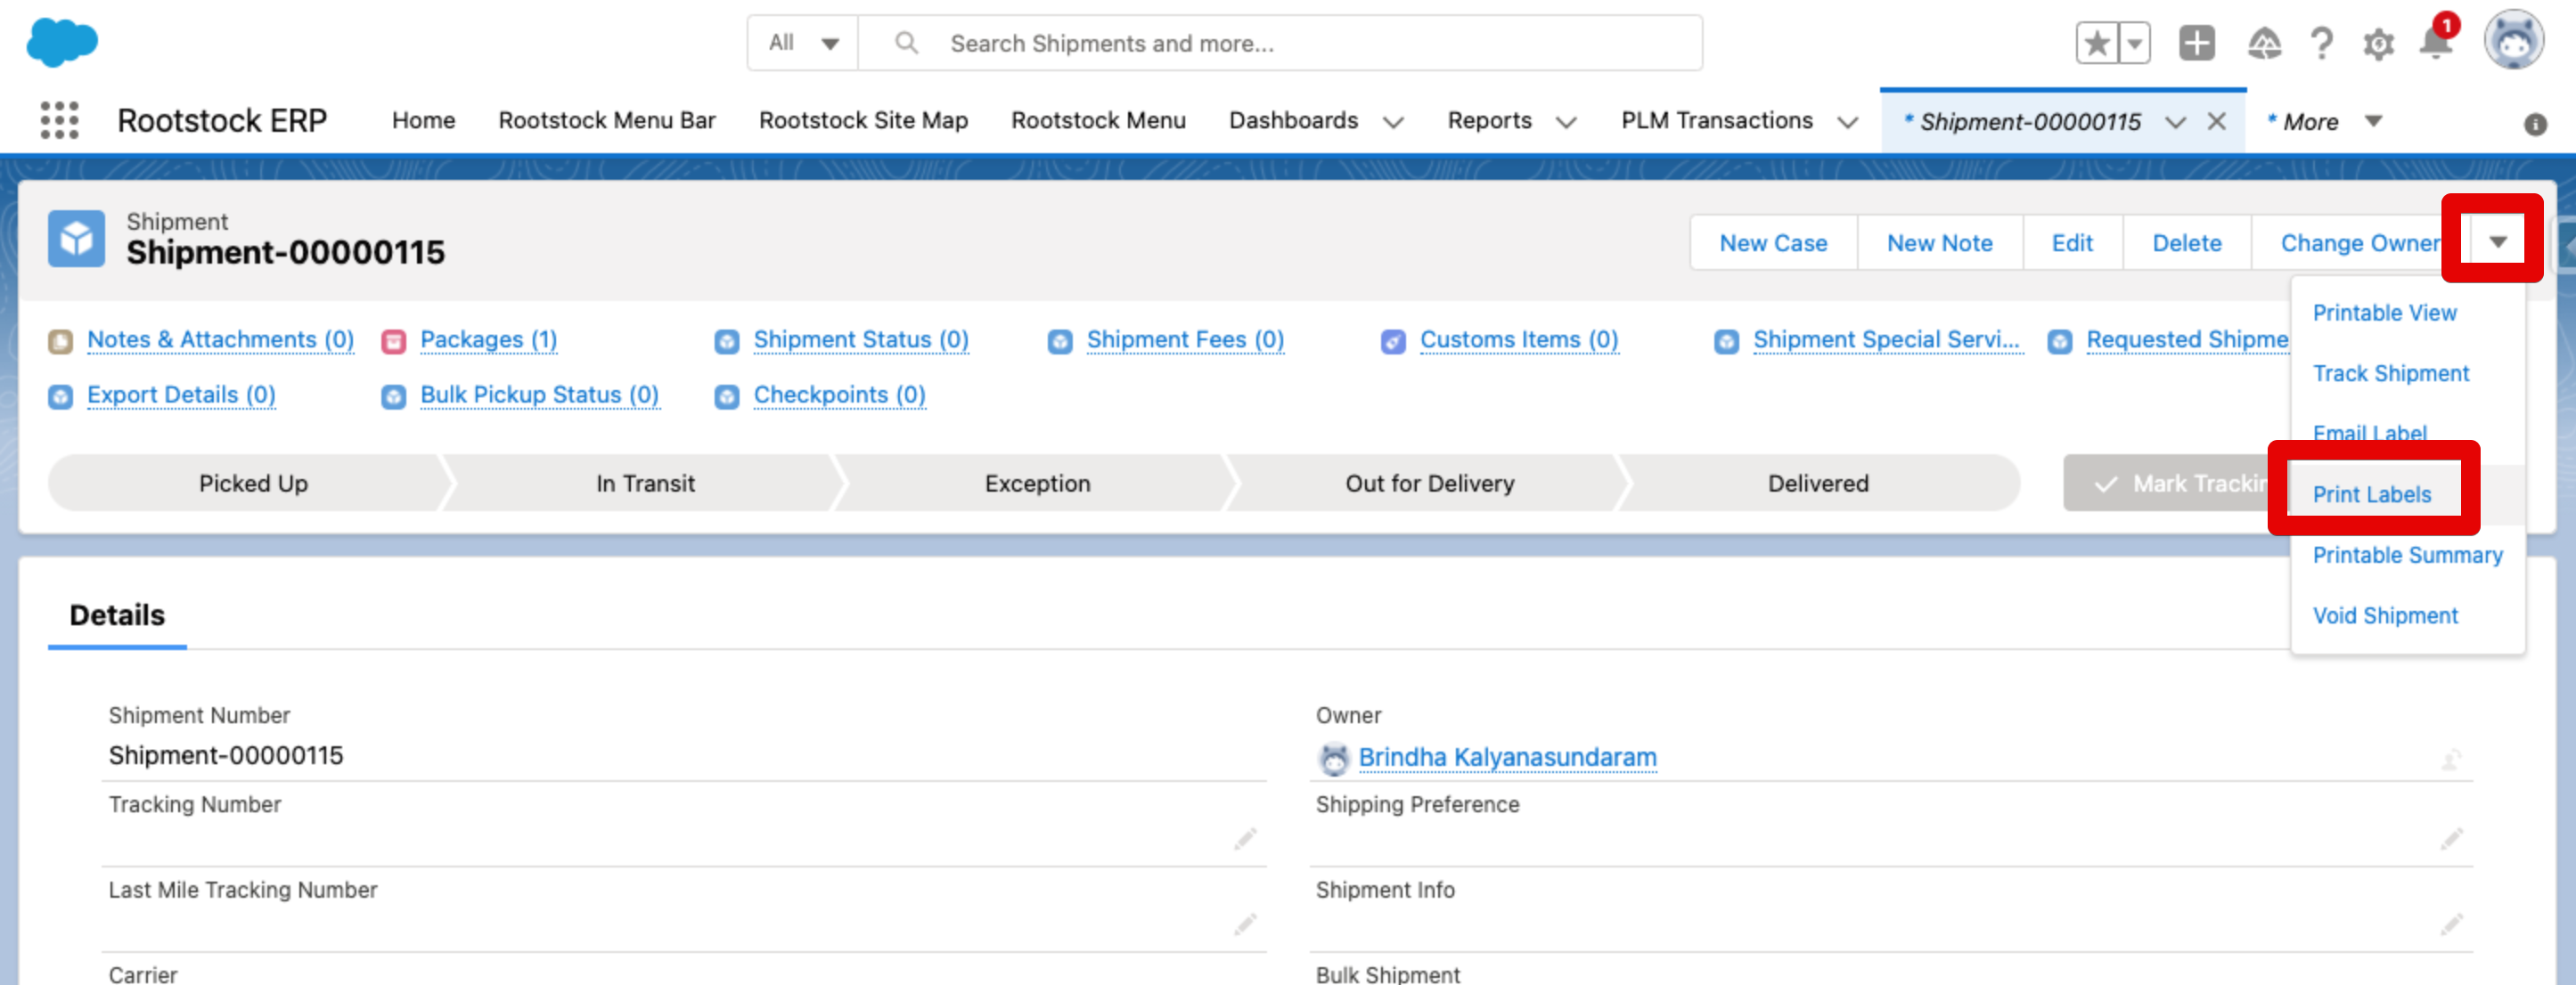Select the Details tab
2576x985 pixels.
pos(117,615)
